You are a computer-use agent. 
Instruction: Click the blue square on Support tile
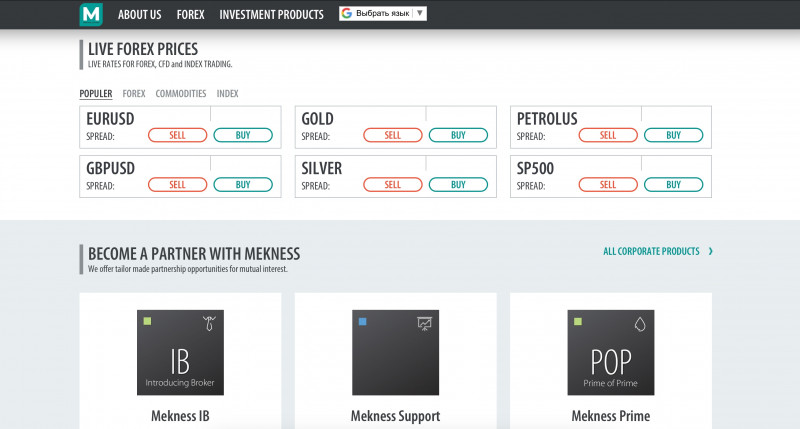(x=363, y=321)
